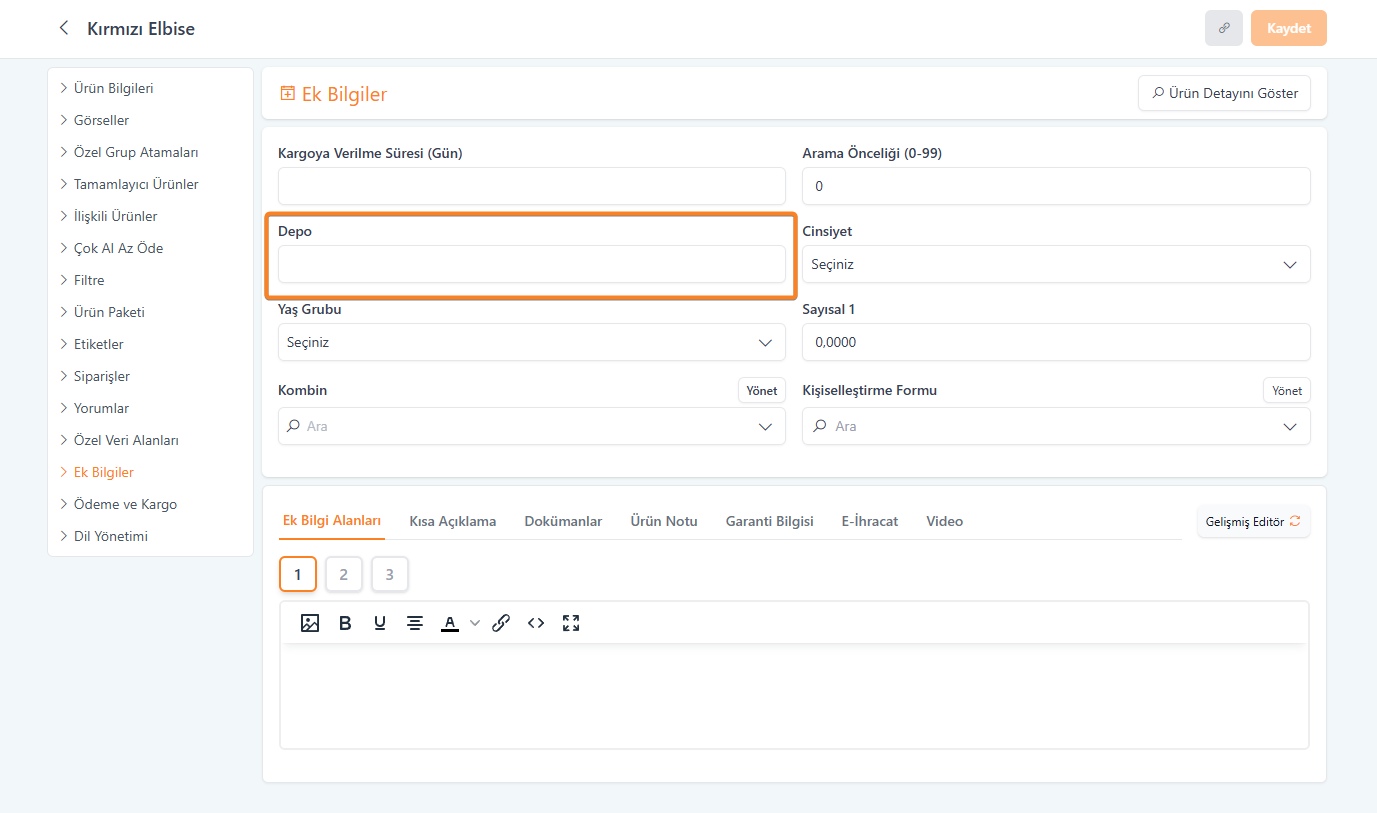This screenshot has width=1377, height=813.
Task: Switch to code view in editor
Action: tap(536, 623)
